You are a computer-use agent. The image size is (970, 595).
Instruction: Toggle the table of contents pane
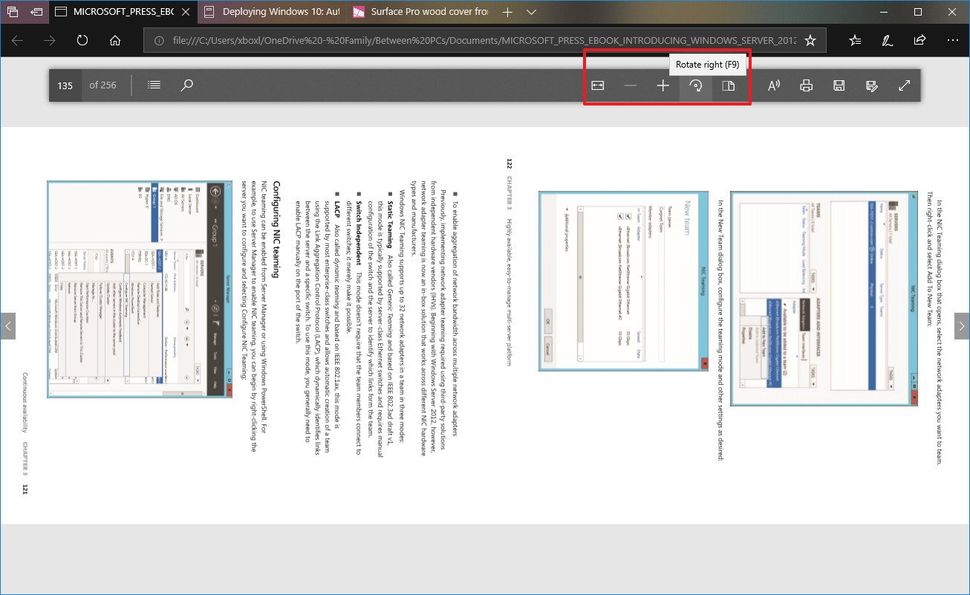tap(153, 85)
